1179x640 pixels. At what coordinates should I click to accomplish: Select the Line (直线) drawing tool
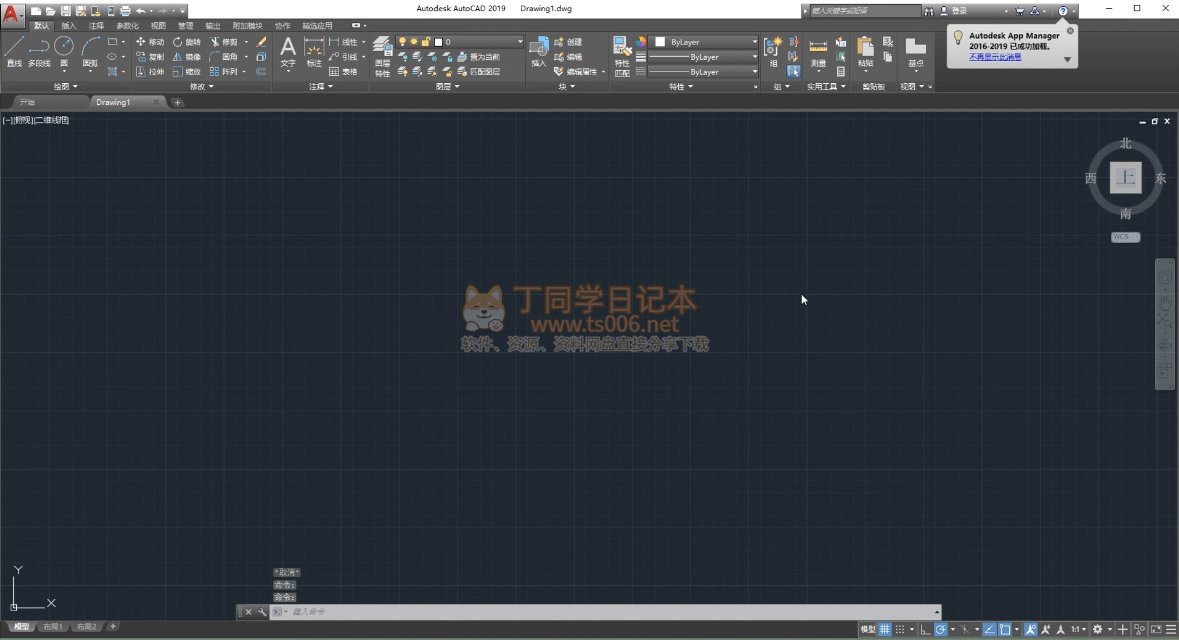(x=13, y=52)
